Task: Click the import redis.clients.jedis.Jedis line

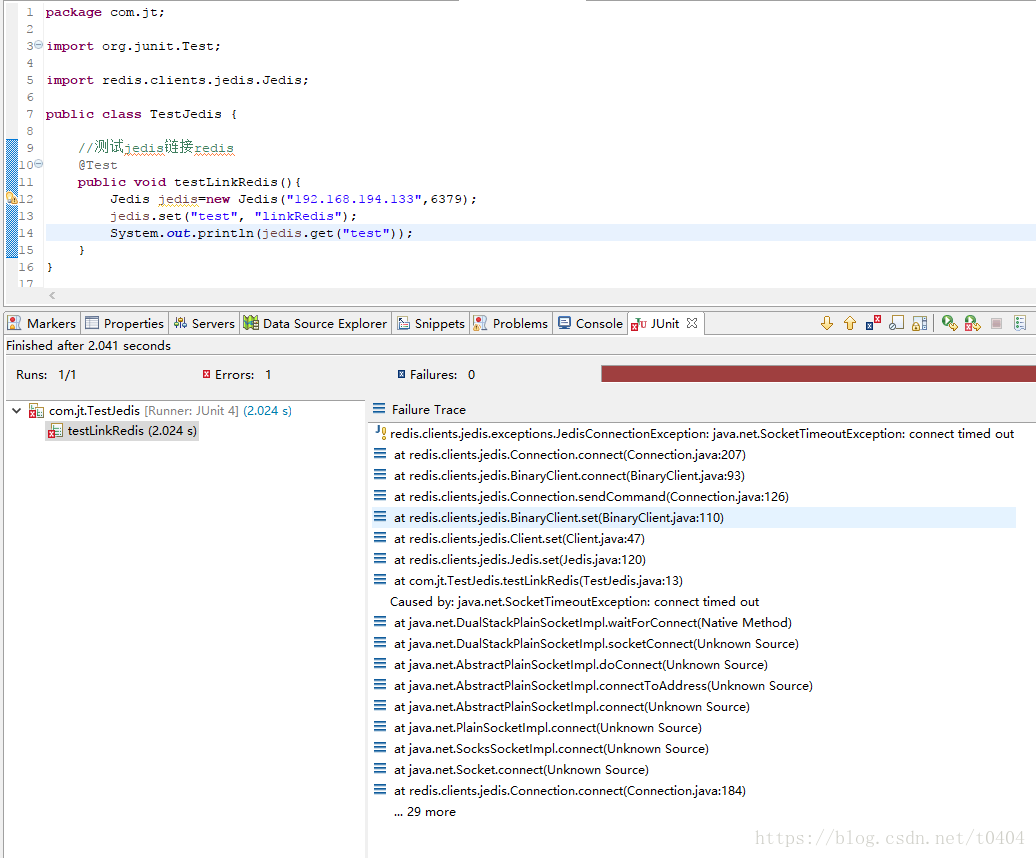Action: (177, 80)
